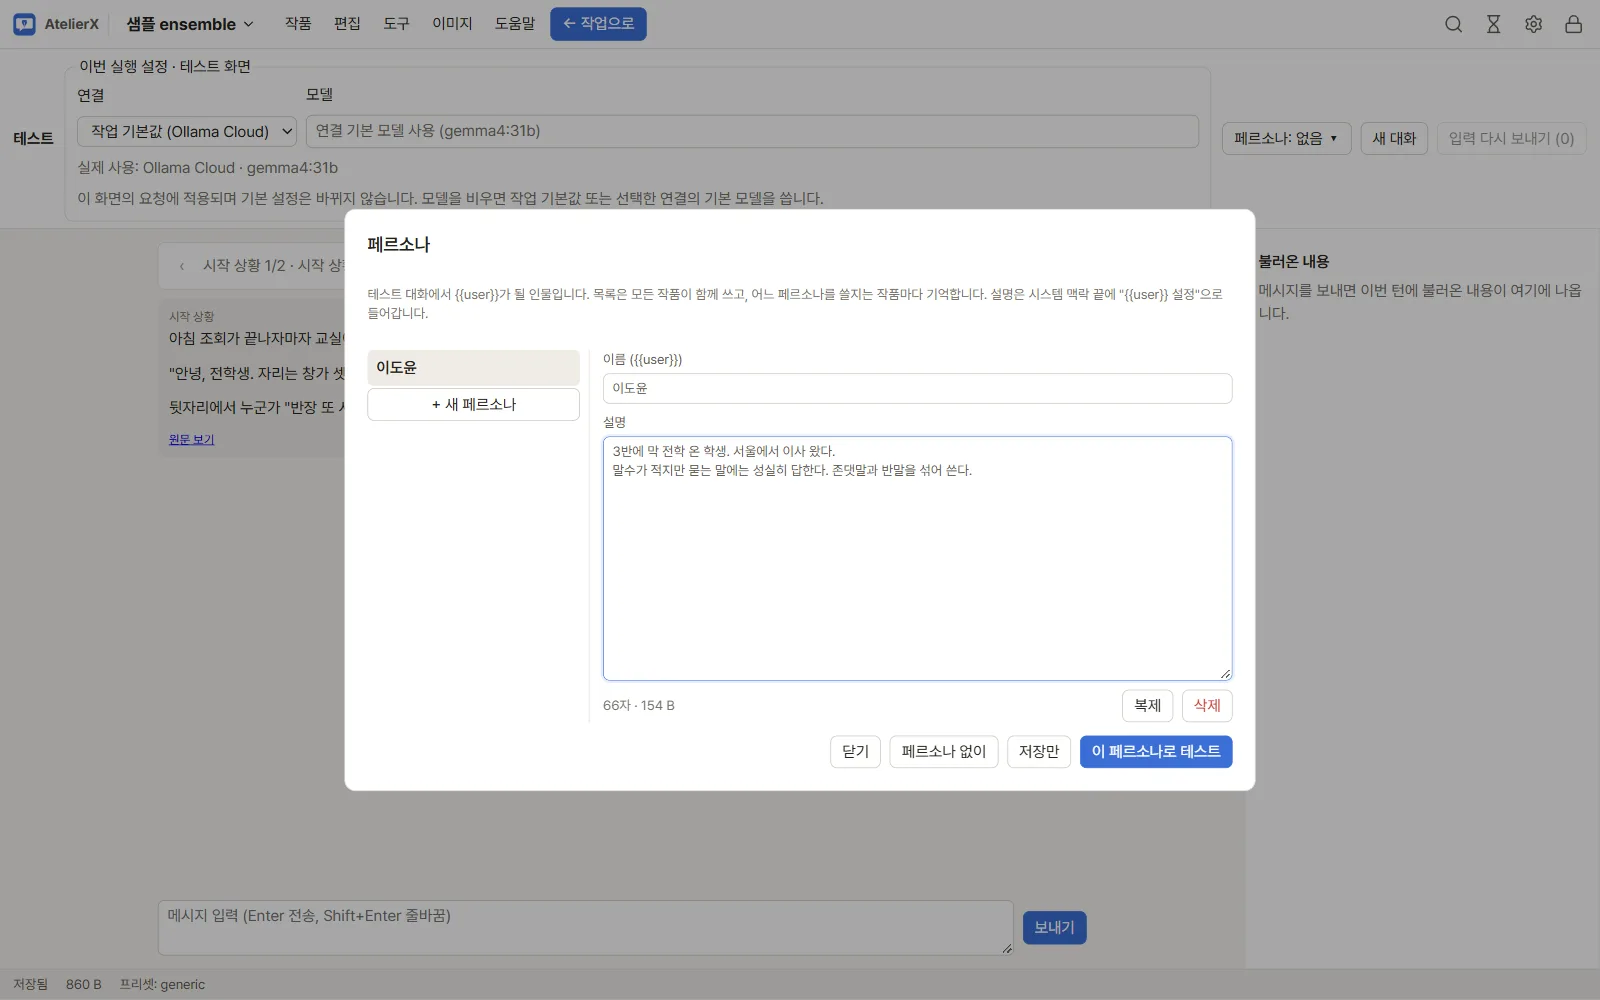Click the 원문 보기 link
The width and height of the screenshot is (1600, 1000).
[191, 439]
